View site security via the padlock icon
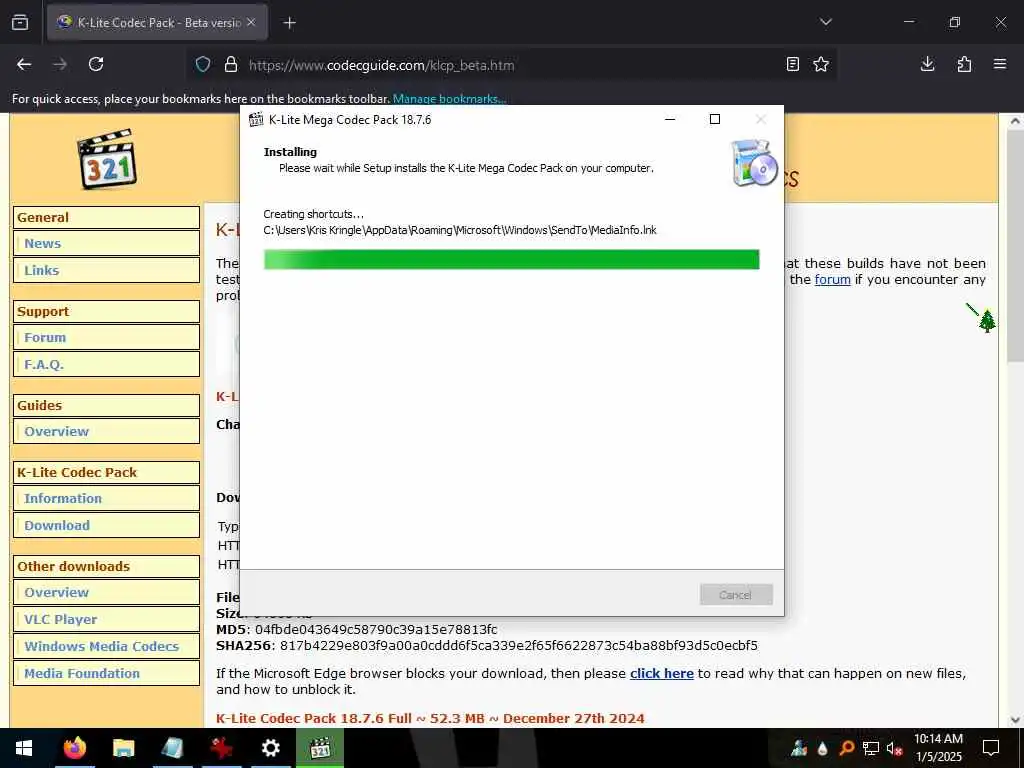The height and width of the screenshot is (768, 1024). [x=231, y=65]
